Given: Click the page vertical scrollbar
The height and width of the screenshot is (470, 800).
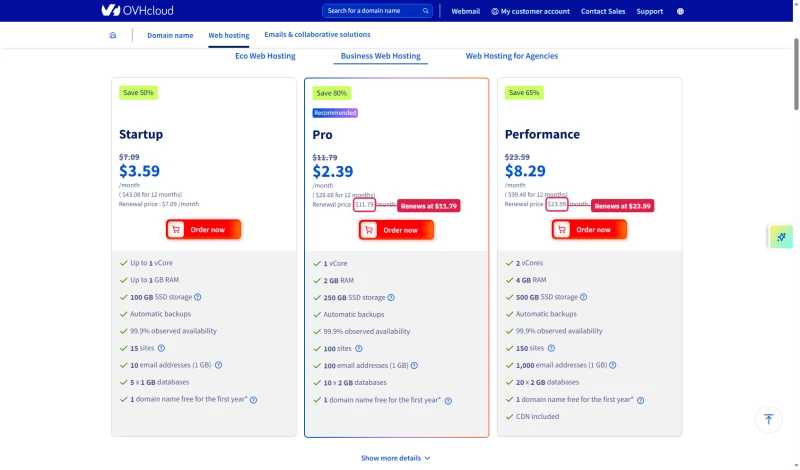Looking at the screenshot, I should tap(796, 74).
